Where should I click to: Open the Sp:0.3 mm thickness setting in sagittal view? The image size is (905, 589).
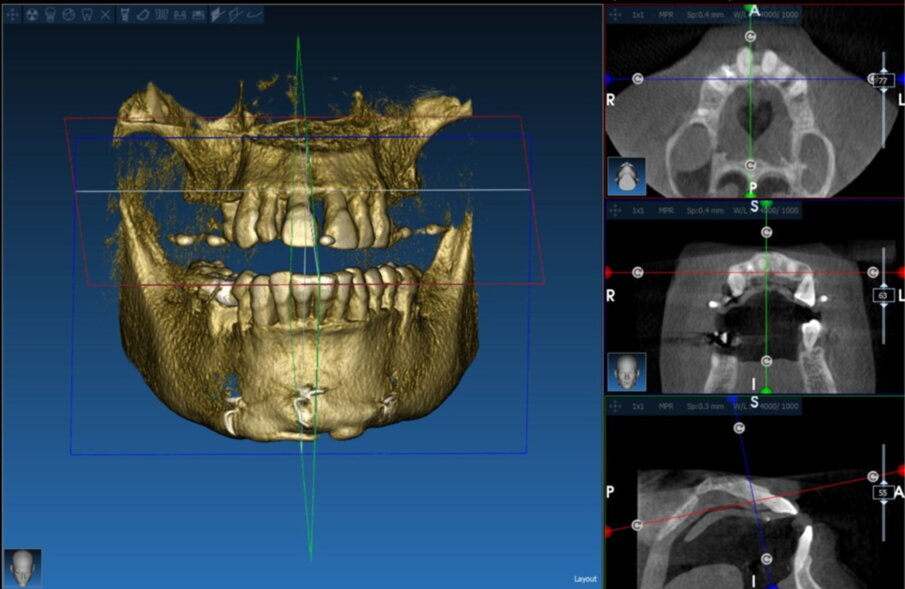coord(705,407)
